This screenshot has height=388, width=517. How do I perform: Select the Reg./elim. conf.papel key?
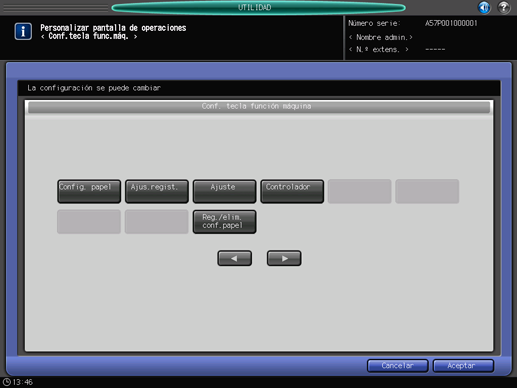[224, 222]
